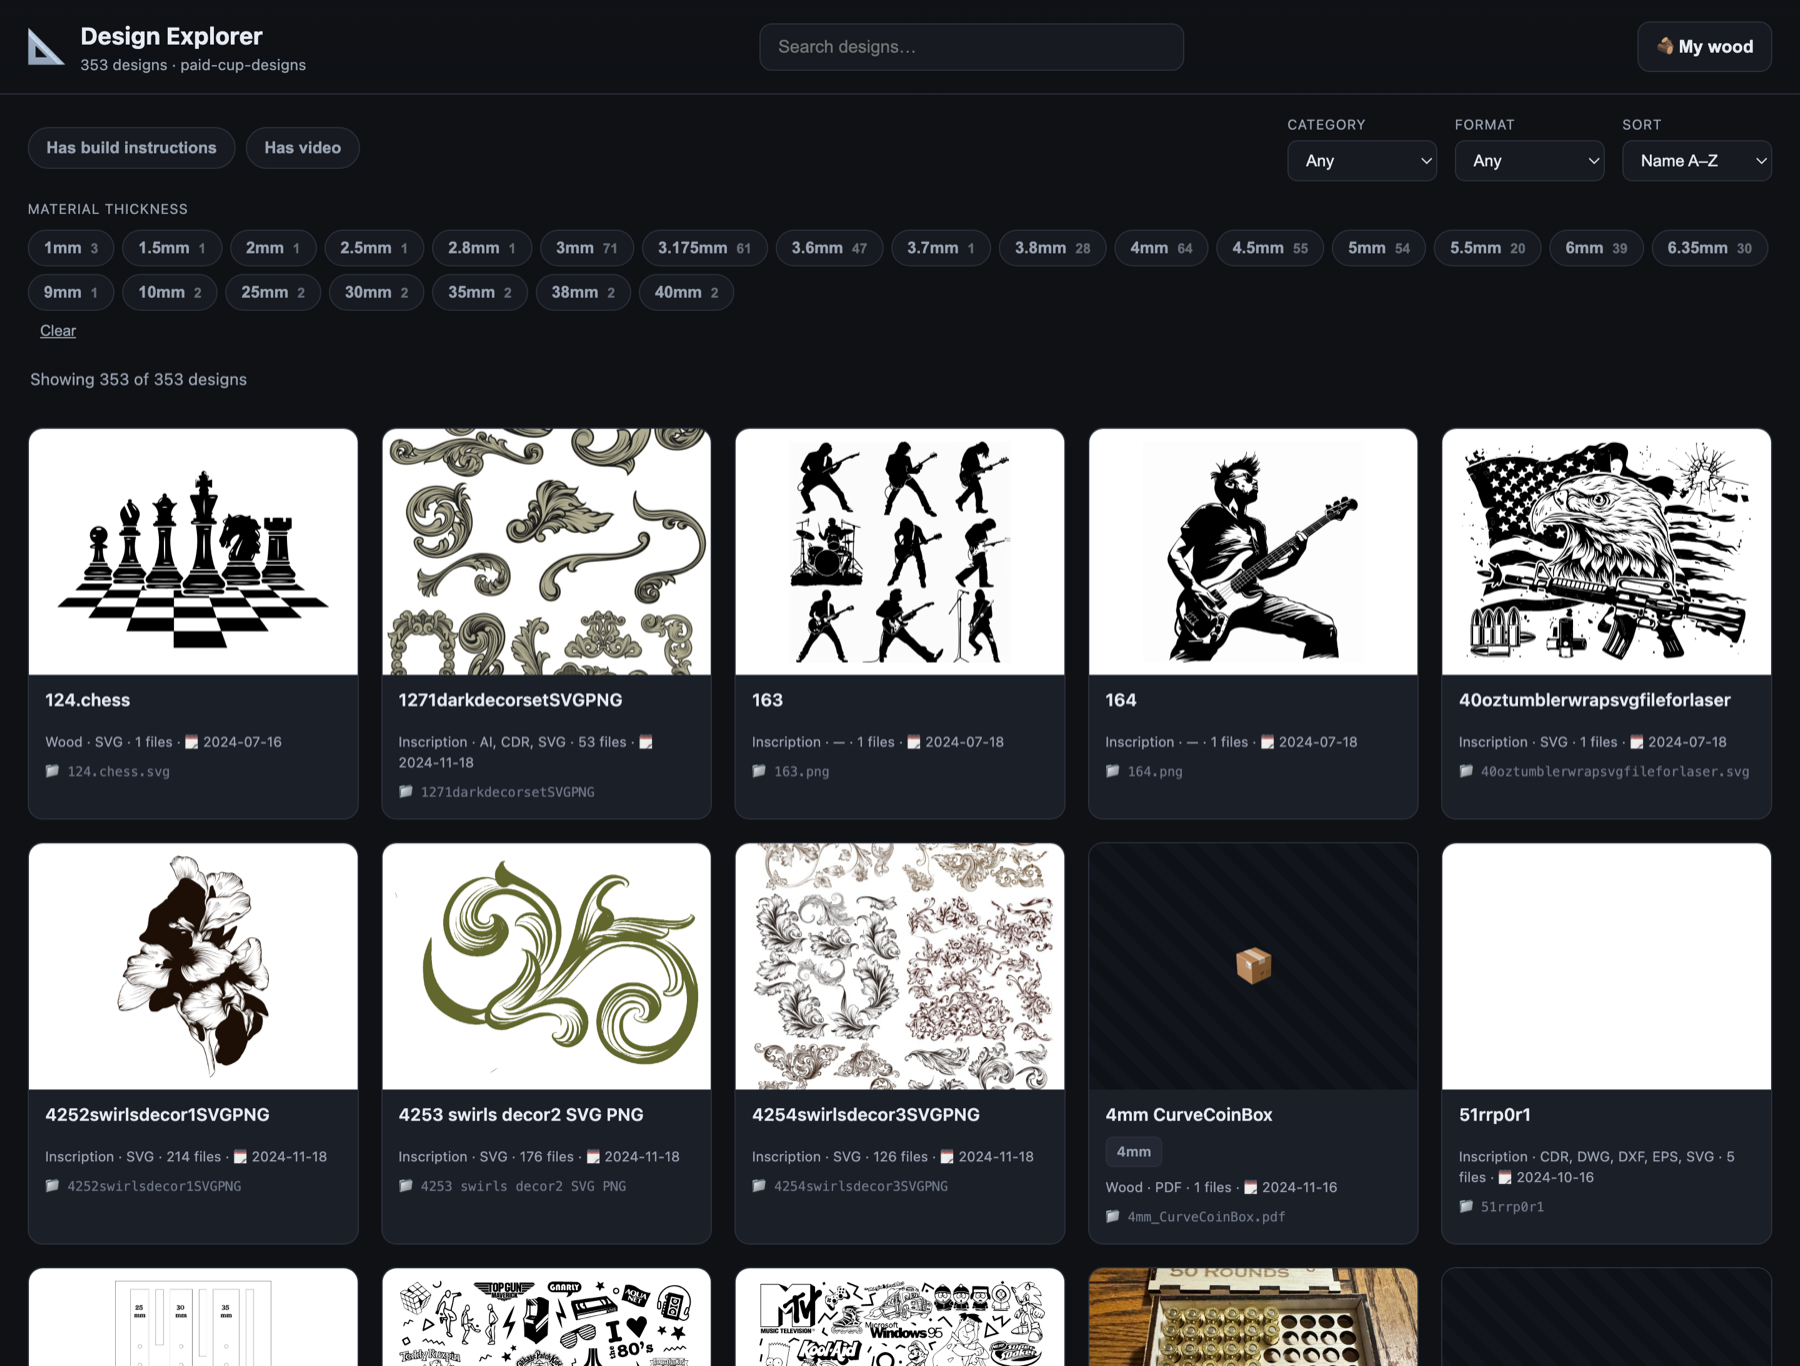Choose the 10mm thickness filter
Viewport: 1800px width, 1366px height.
(x=170, y=292)
